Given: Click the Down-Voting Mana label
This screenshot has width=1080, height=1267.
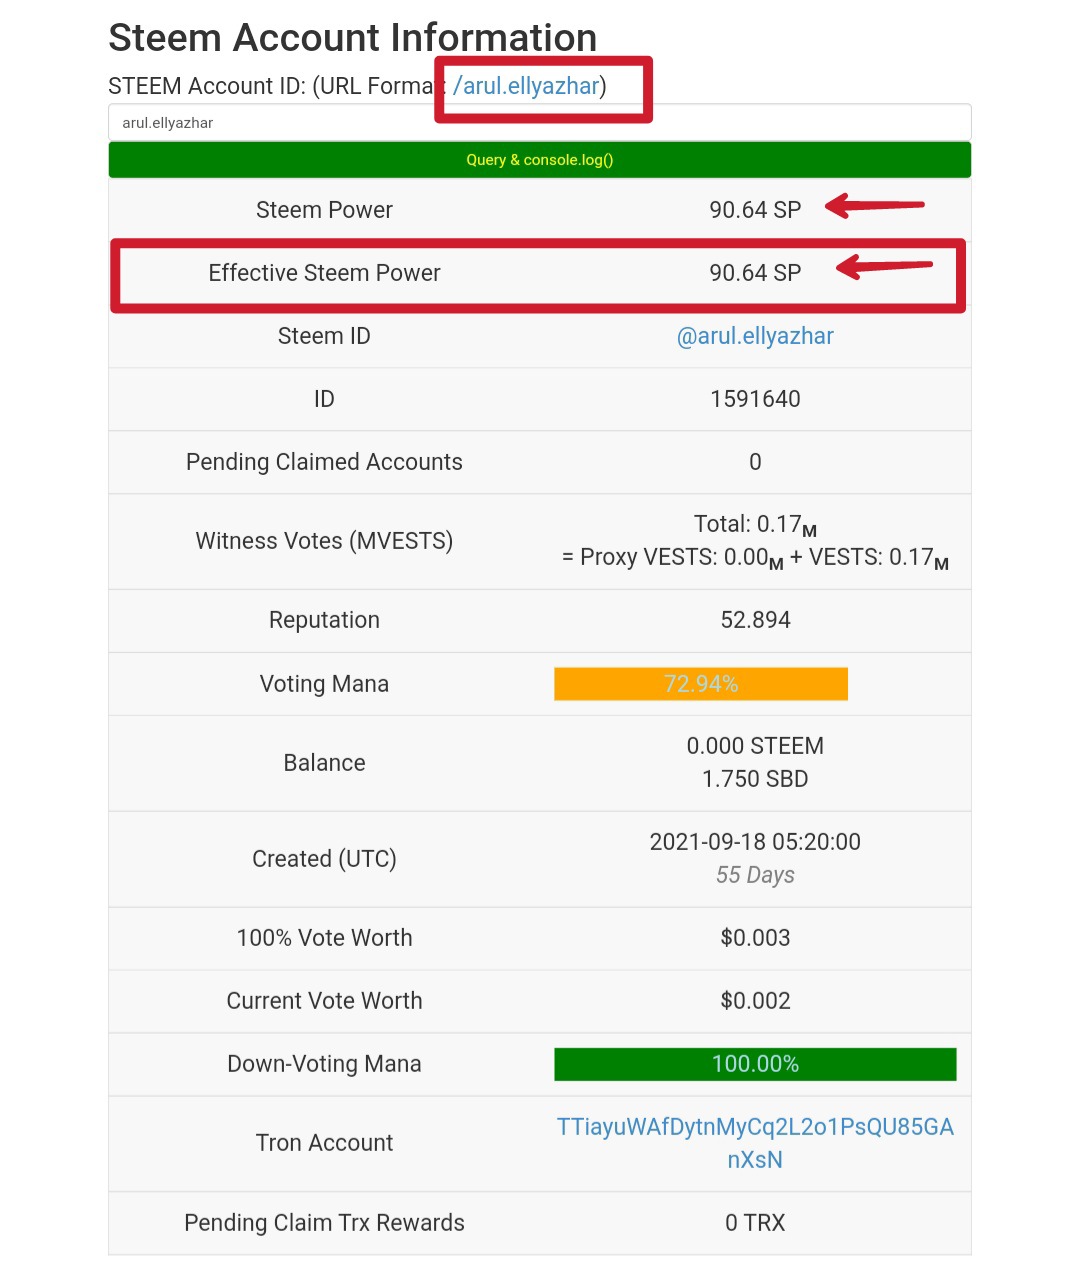Looking at the screenshot, I should point(324,1064).
